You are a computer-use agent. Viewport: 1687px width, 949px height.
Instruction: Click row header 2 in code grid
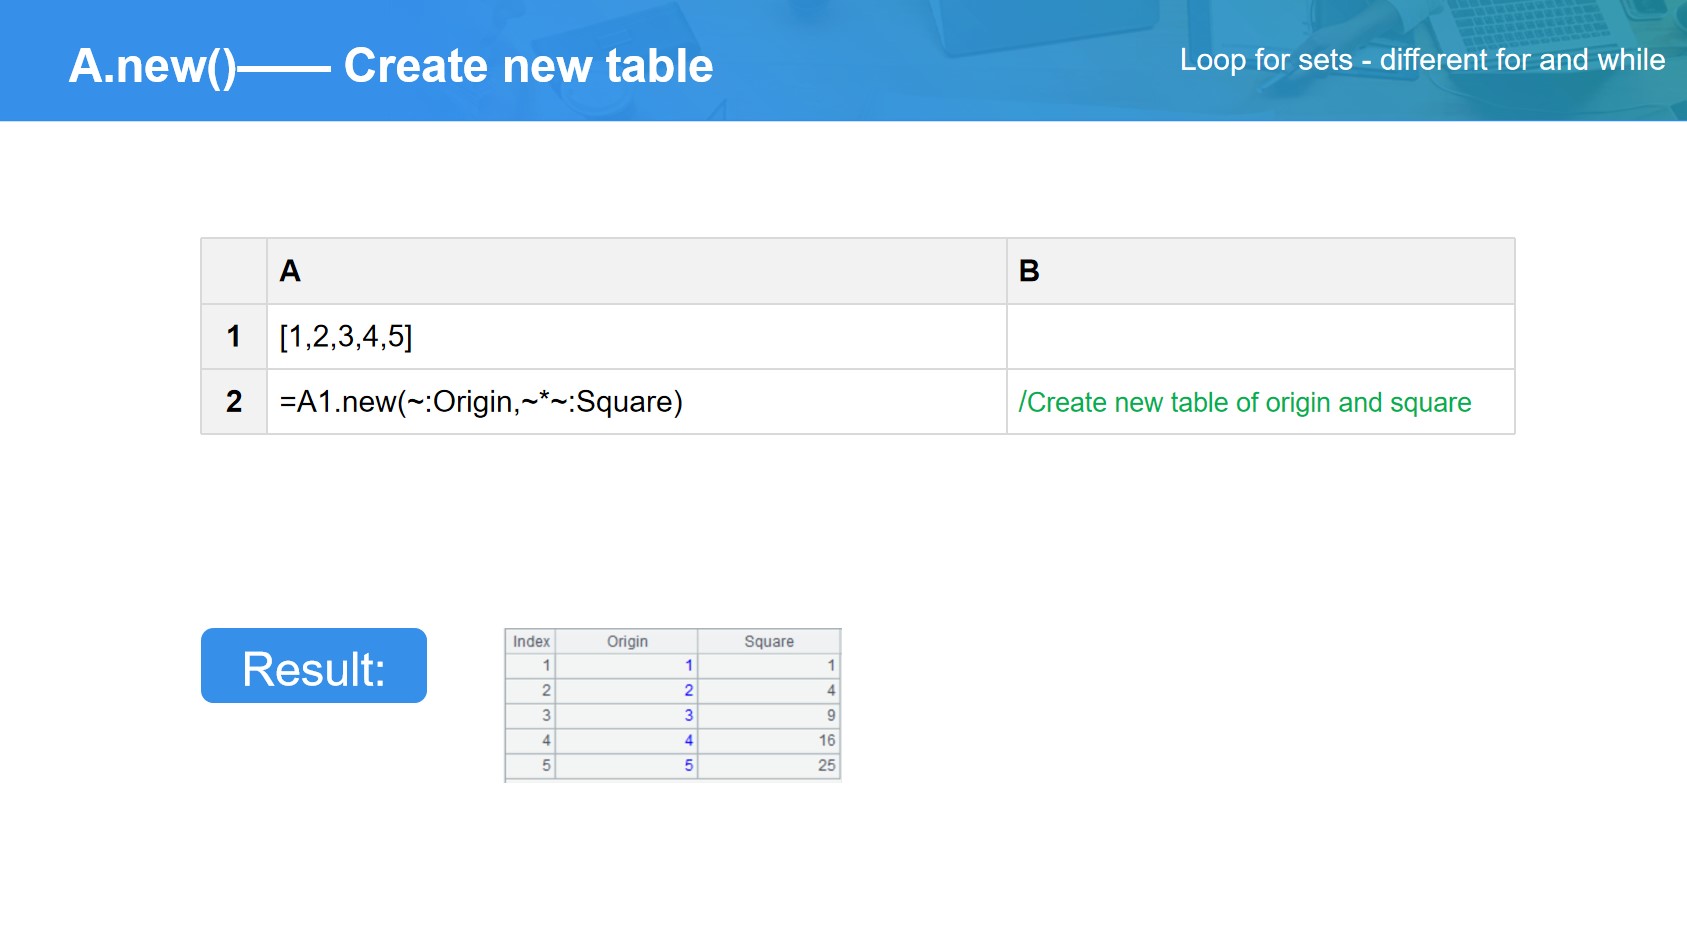pos(234,402)
